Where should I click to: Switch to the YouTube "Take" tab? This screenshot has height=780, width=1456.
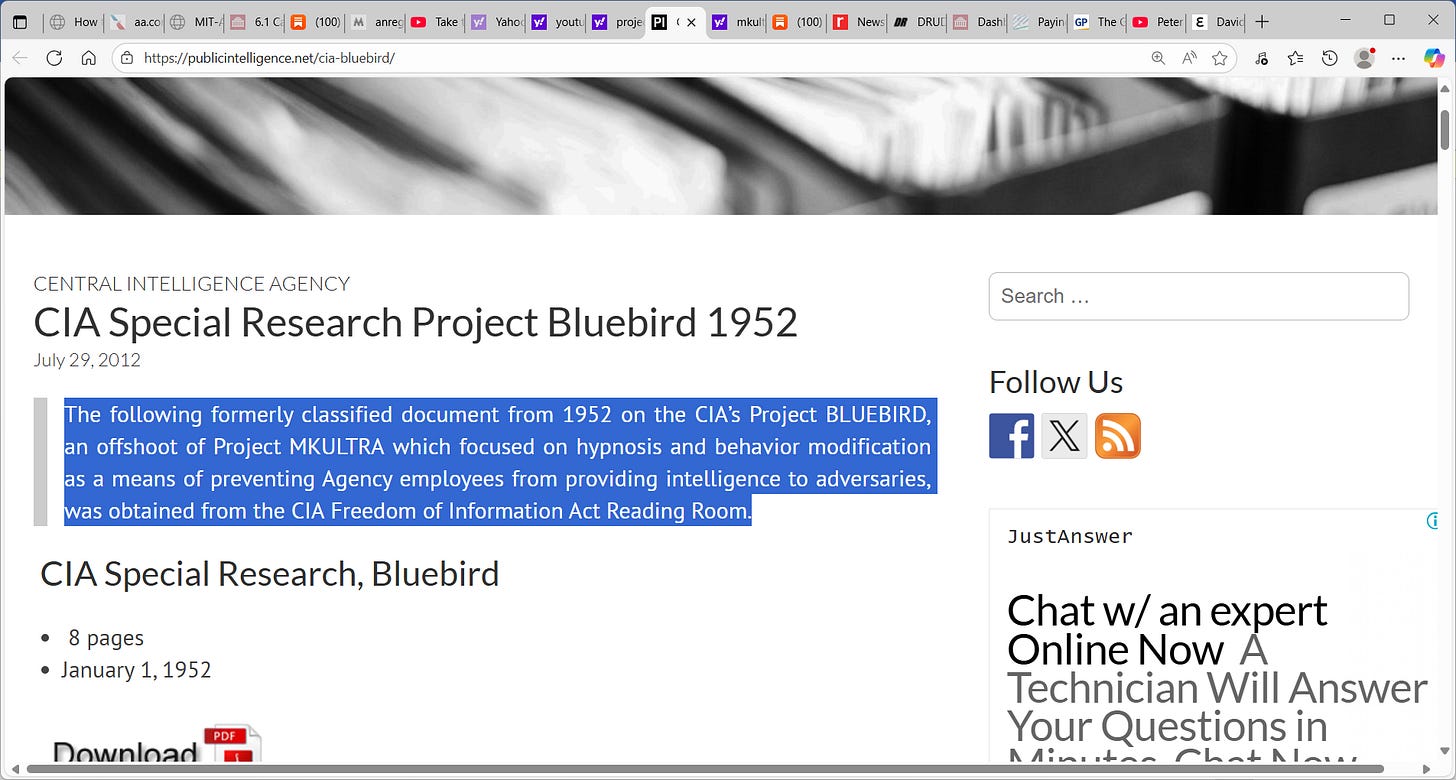point(434,21)
